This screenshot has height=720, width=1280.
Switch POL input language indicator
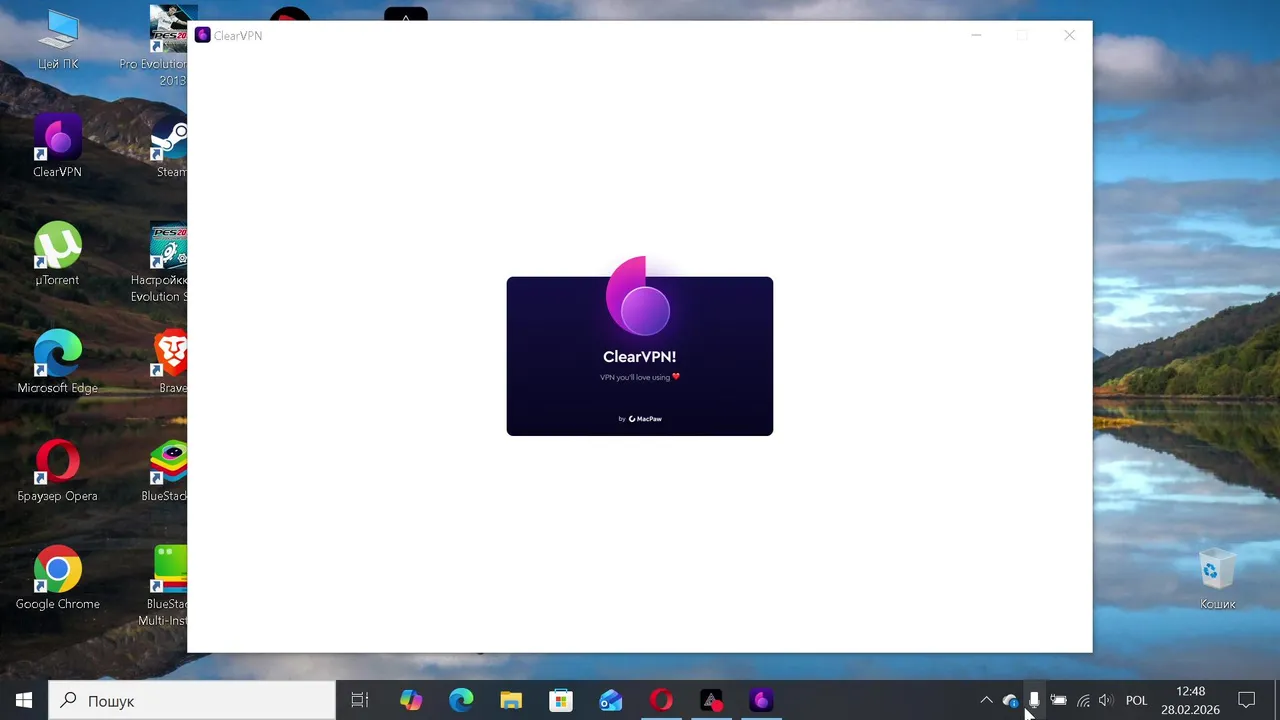point(1136,700)
